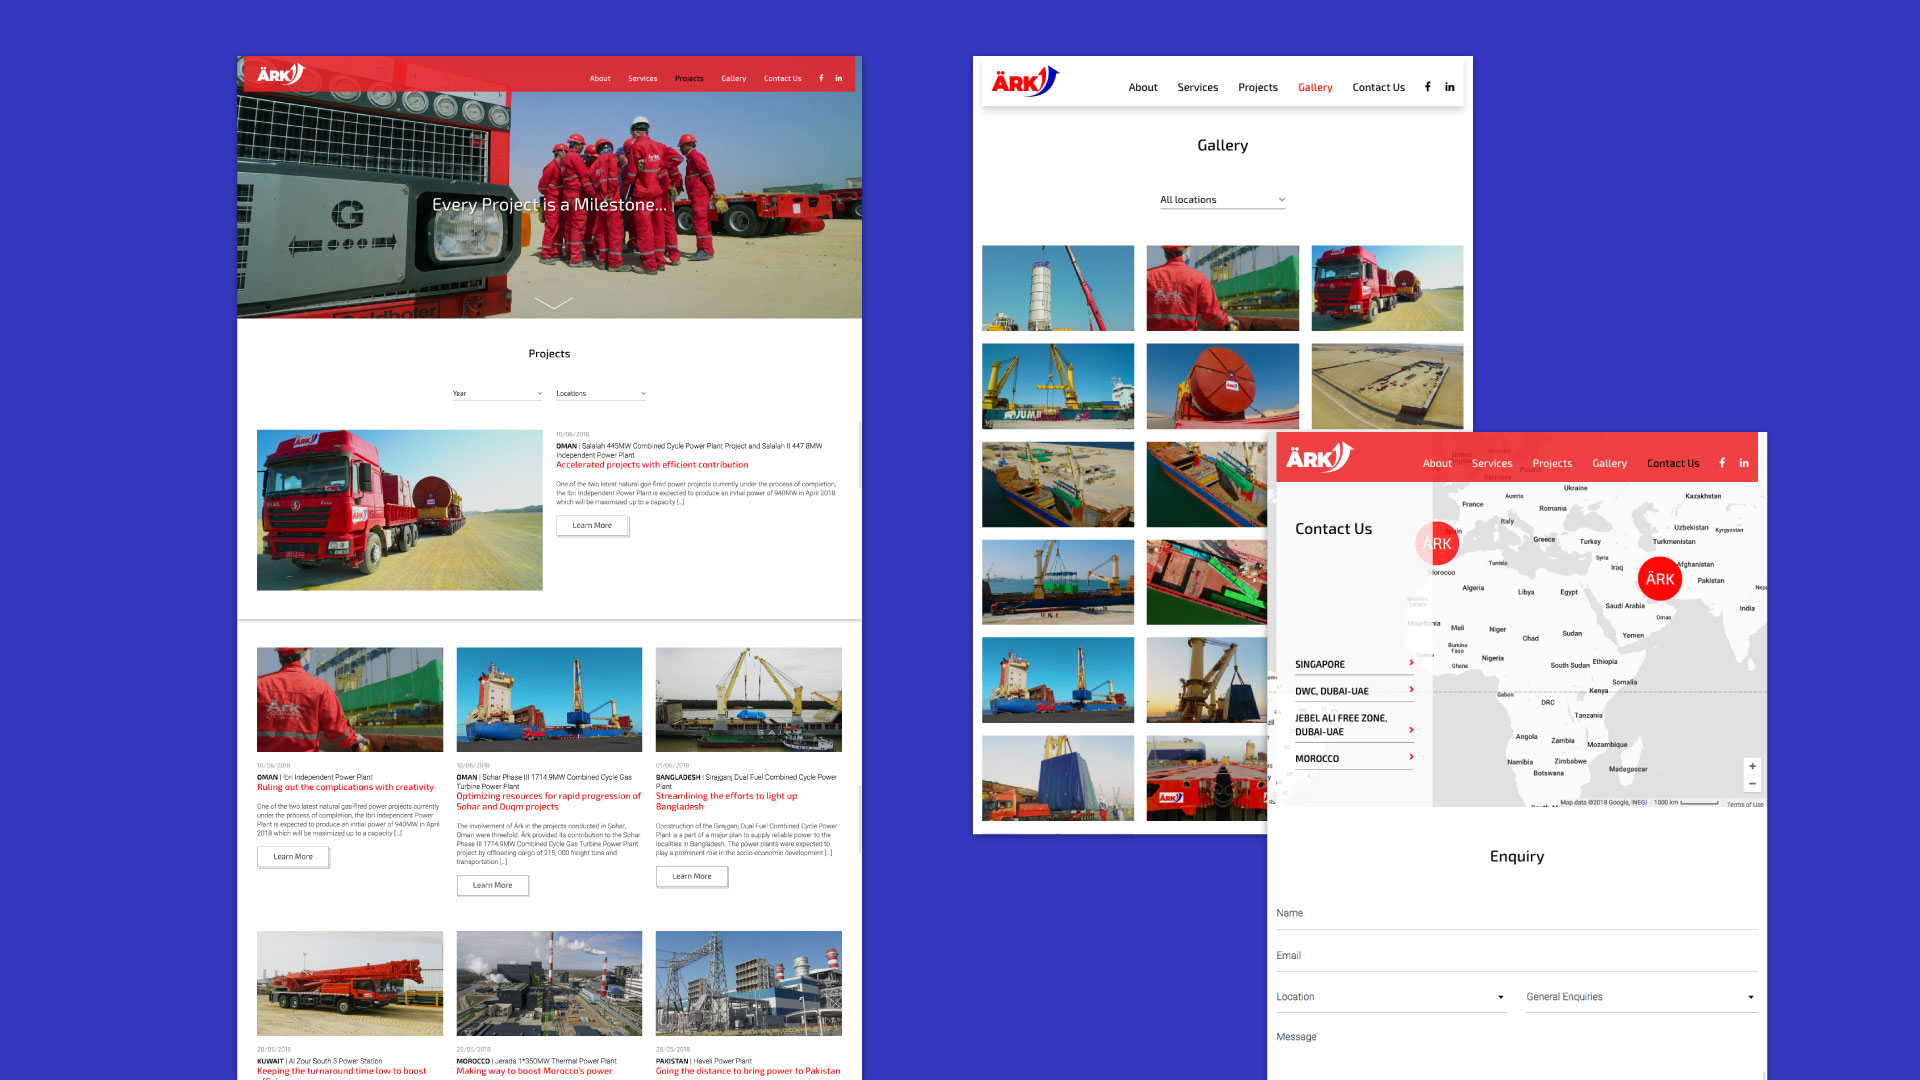Screen dimensions: 1920x1080
Task: Open About in Gallery page menu
Action: point(1143,87)
